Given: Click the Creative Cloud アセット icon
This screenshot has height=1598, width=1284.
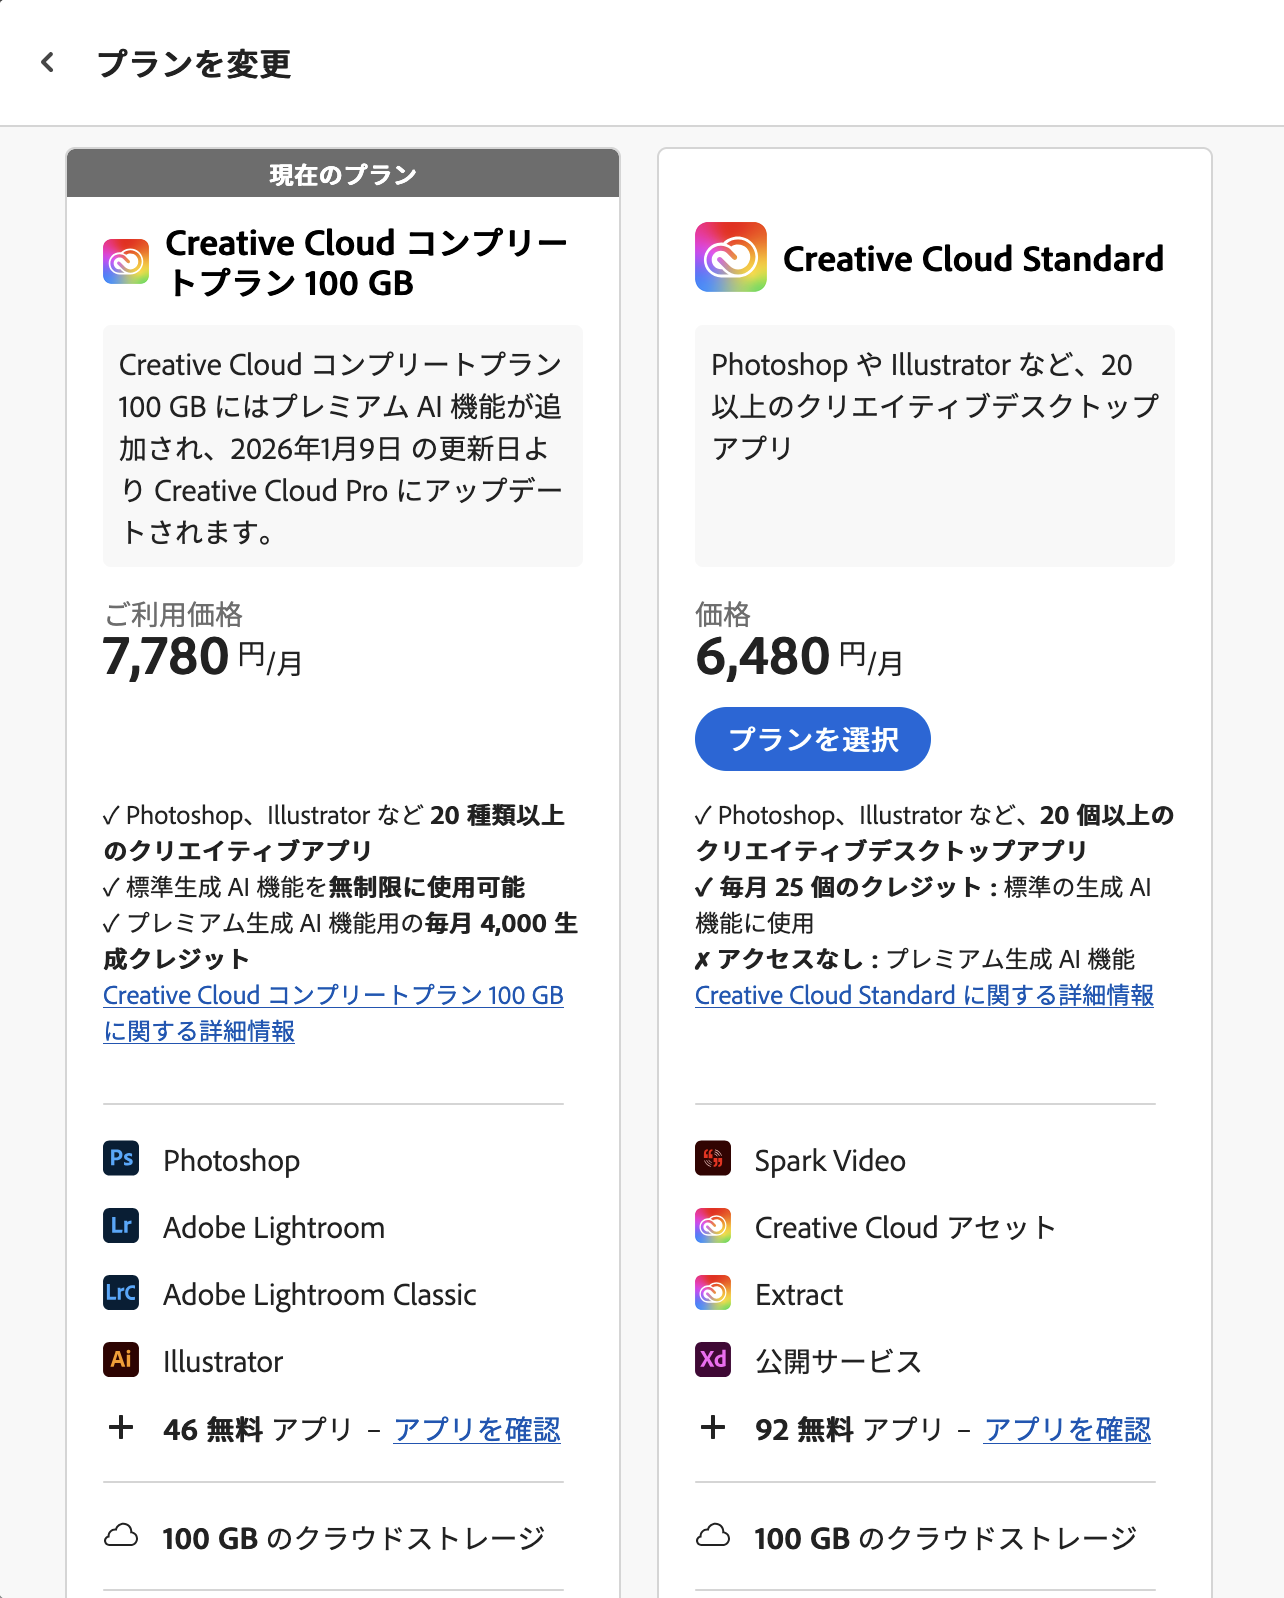Looking at the screenshot, I should 713,1225.
